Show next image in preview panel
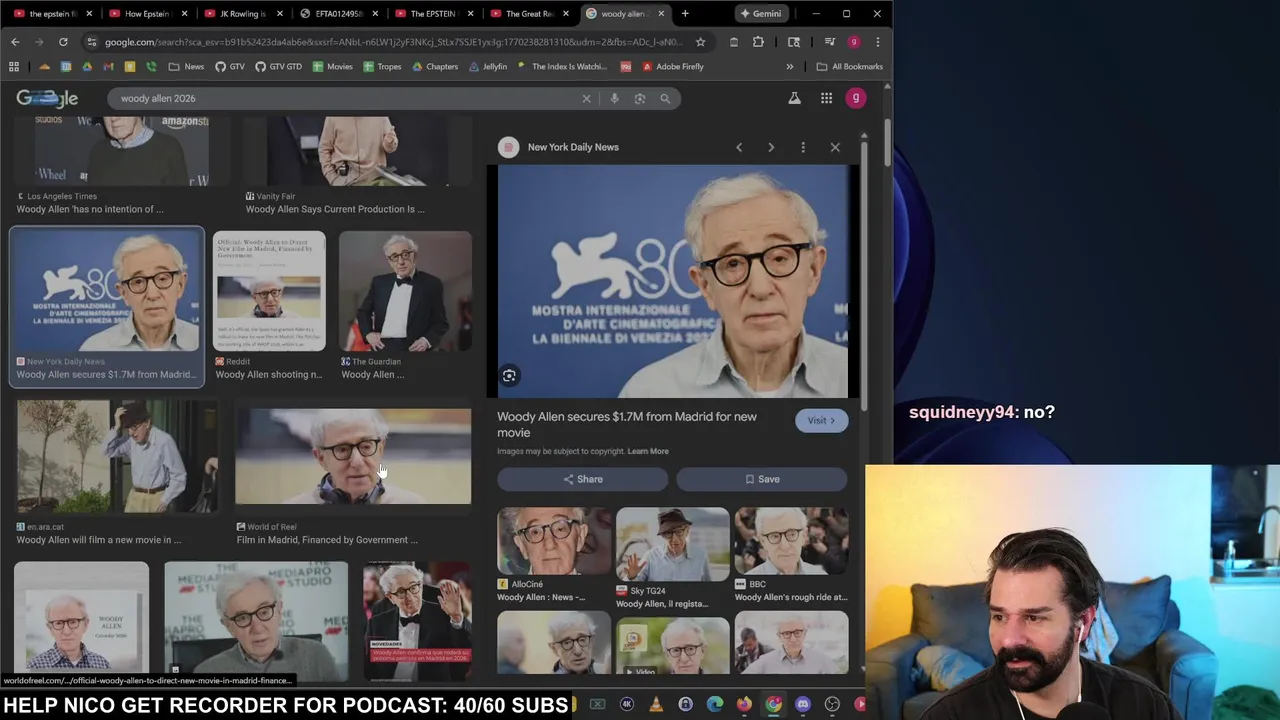Screen dimensions: 1280x720 click(771, 147)
